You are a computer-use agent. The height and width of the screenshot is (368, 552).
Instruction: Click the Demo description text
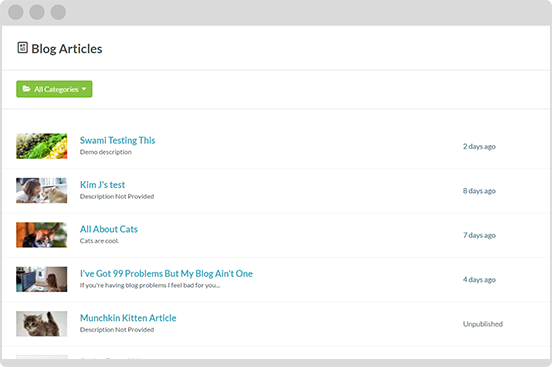coord(106,152)
